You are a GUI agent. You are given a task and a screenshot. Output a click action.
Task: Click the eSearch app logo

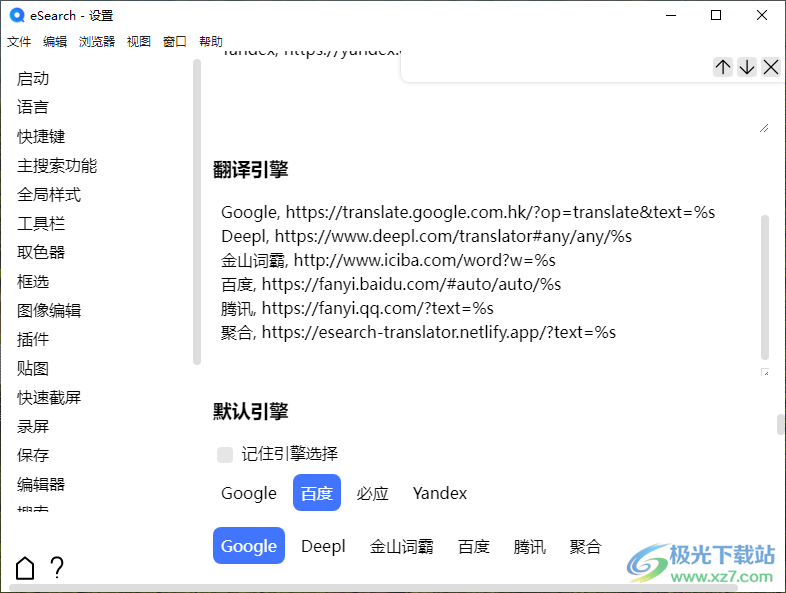pos(17,16)
